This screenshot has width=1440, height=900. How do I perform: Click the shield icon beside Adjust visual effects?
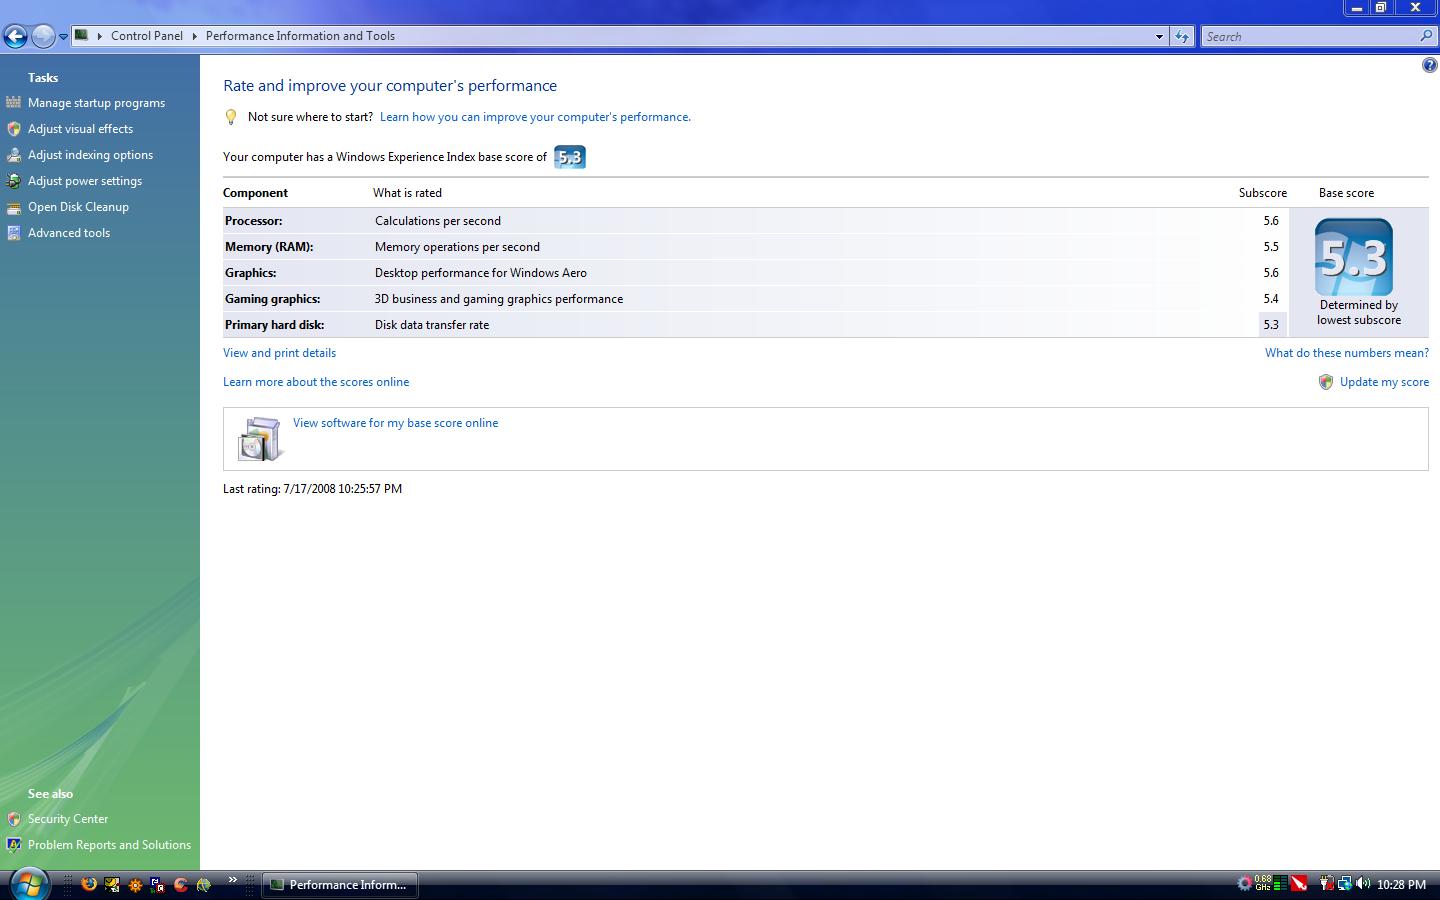(13, 128)
